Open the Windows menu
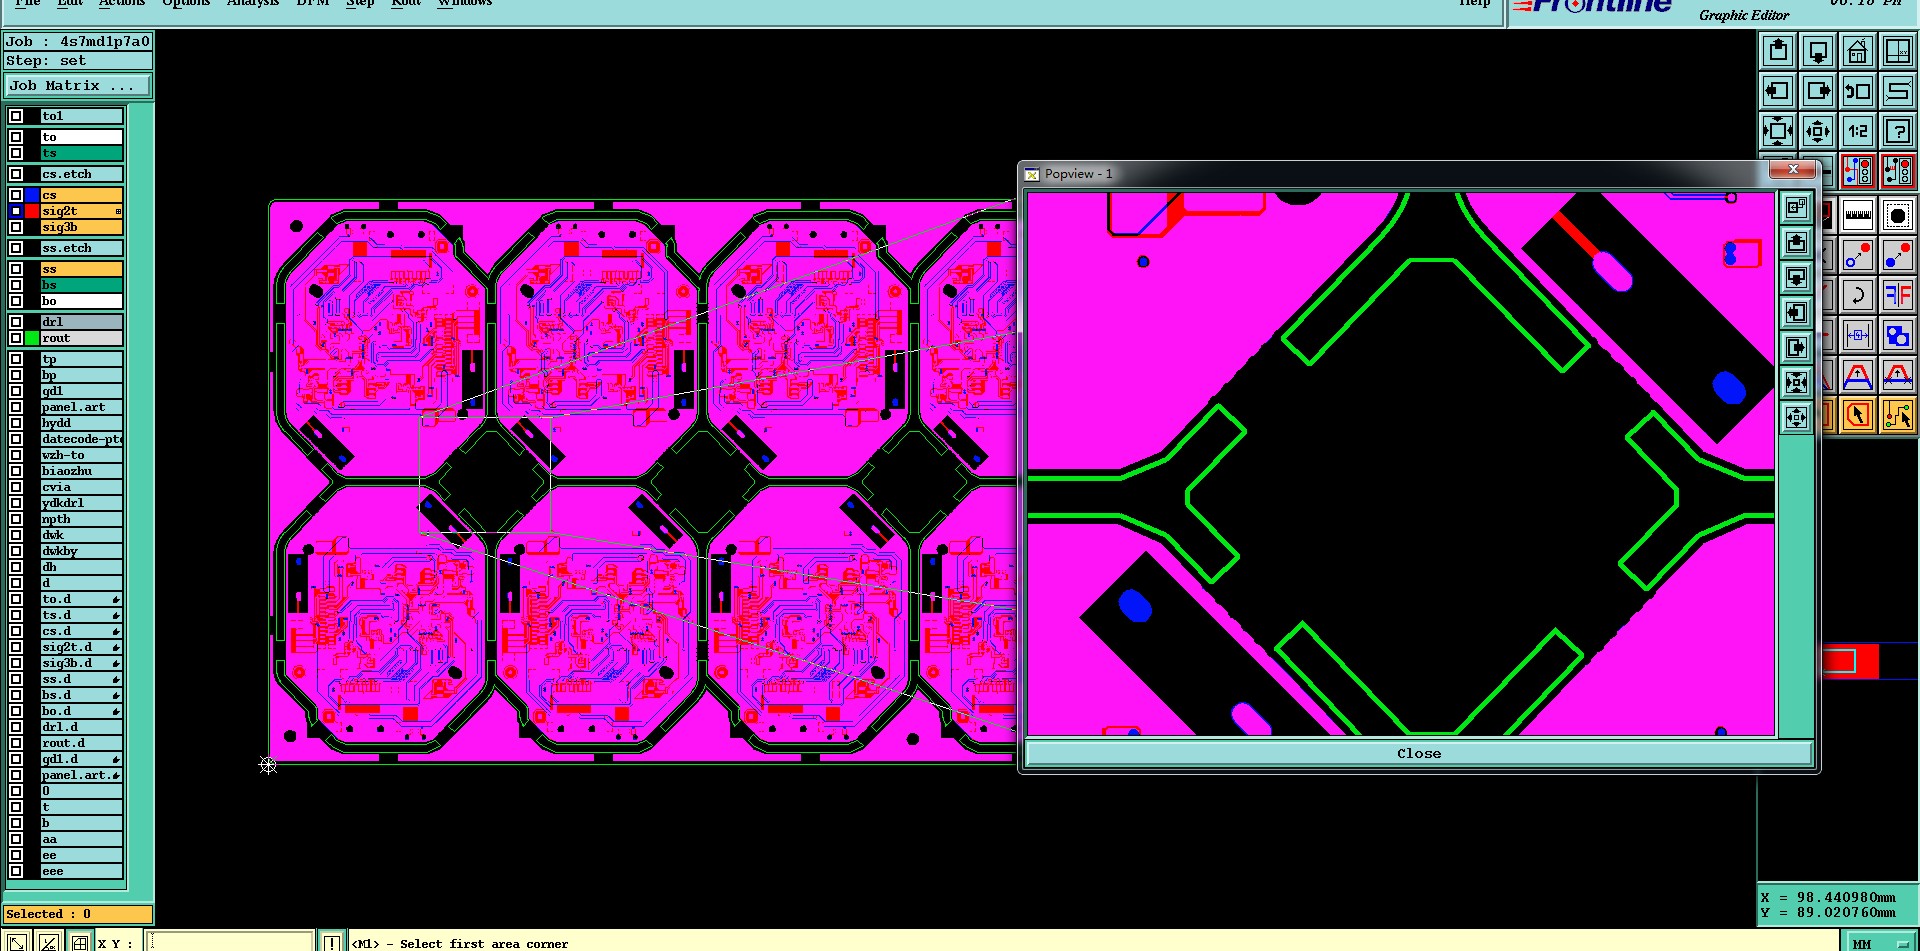The image size is (1920, 951). click(x=465, y=3)
